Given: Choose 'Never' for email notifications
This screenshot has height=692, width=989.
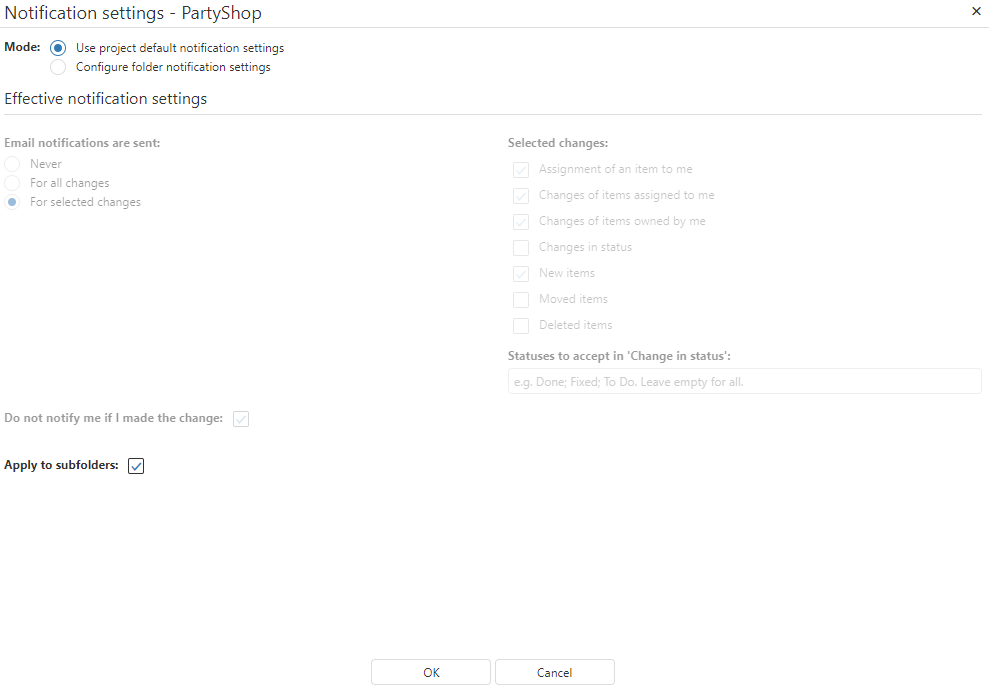Looking at the screenshot, I should (x=12, y=164).
